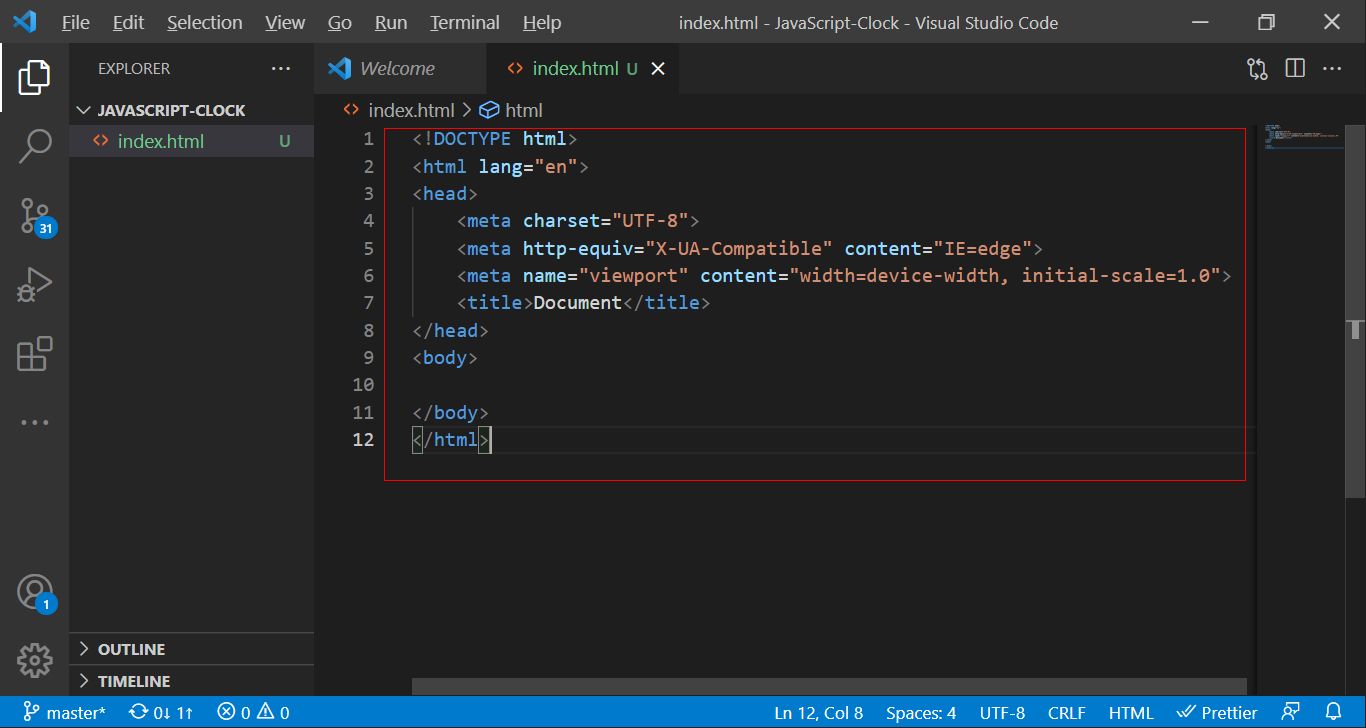Image resolution: width=1366 pixels, height=728 pixels.
Task: Open Explorer views and more actions ellipsis
Action: point(281,69)
